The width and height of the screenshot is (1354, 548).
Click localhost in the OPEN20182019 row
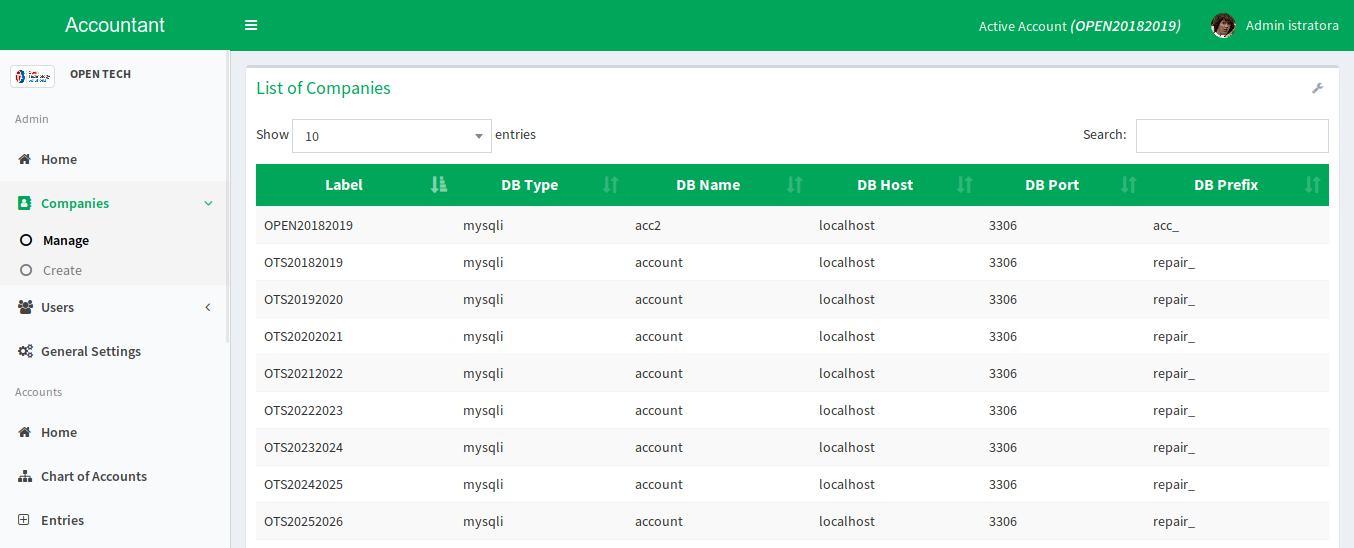[847, 225]
